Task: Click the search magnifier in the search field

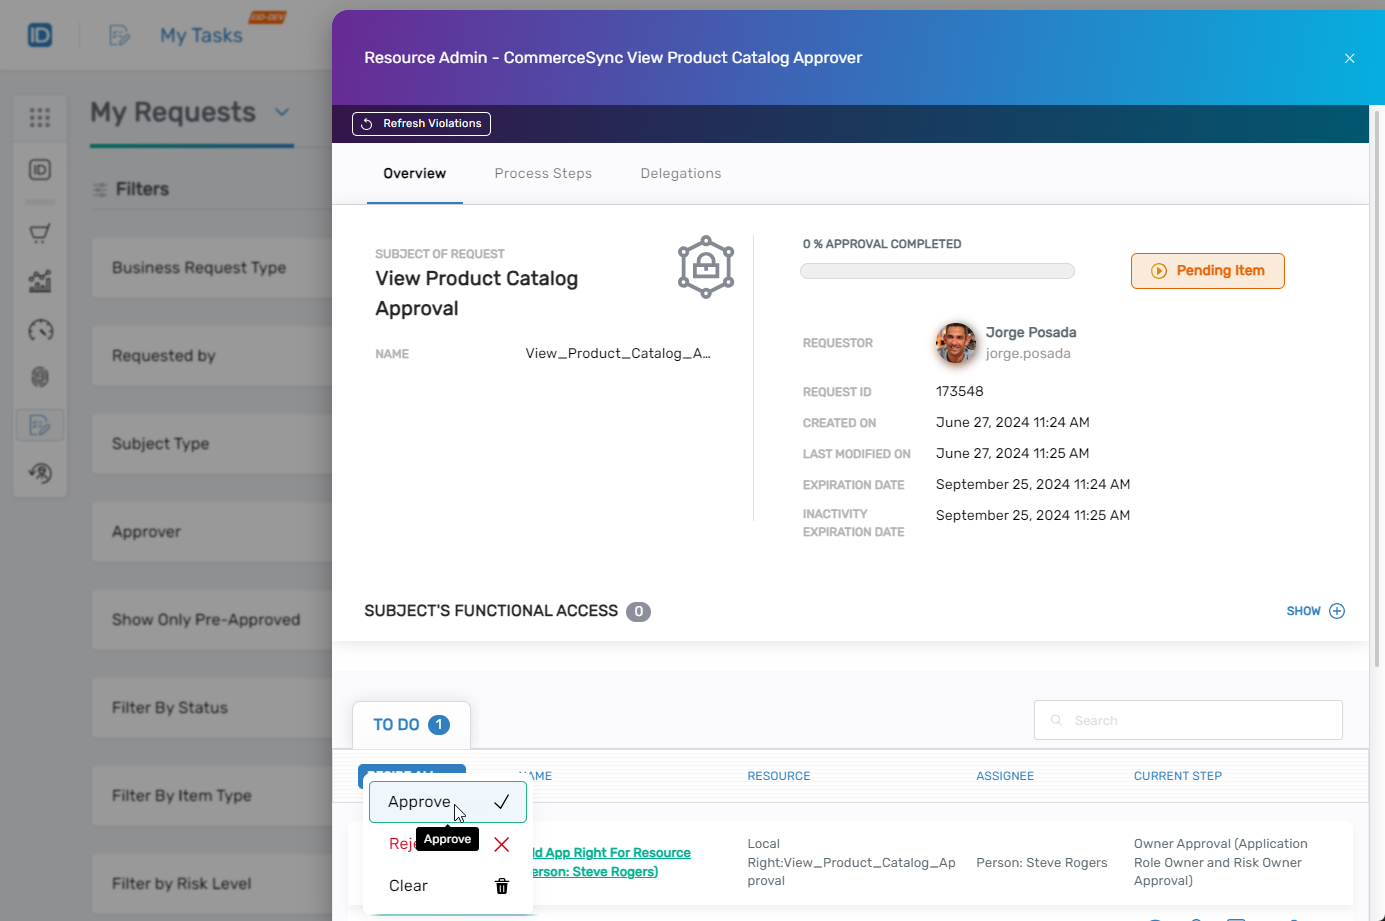Action: [1057, 720]
